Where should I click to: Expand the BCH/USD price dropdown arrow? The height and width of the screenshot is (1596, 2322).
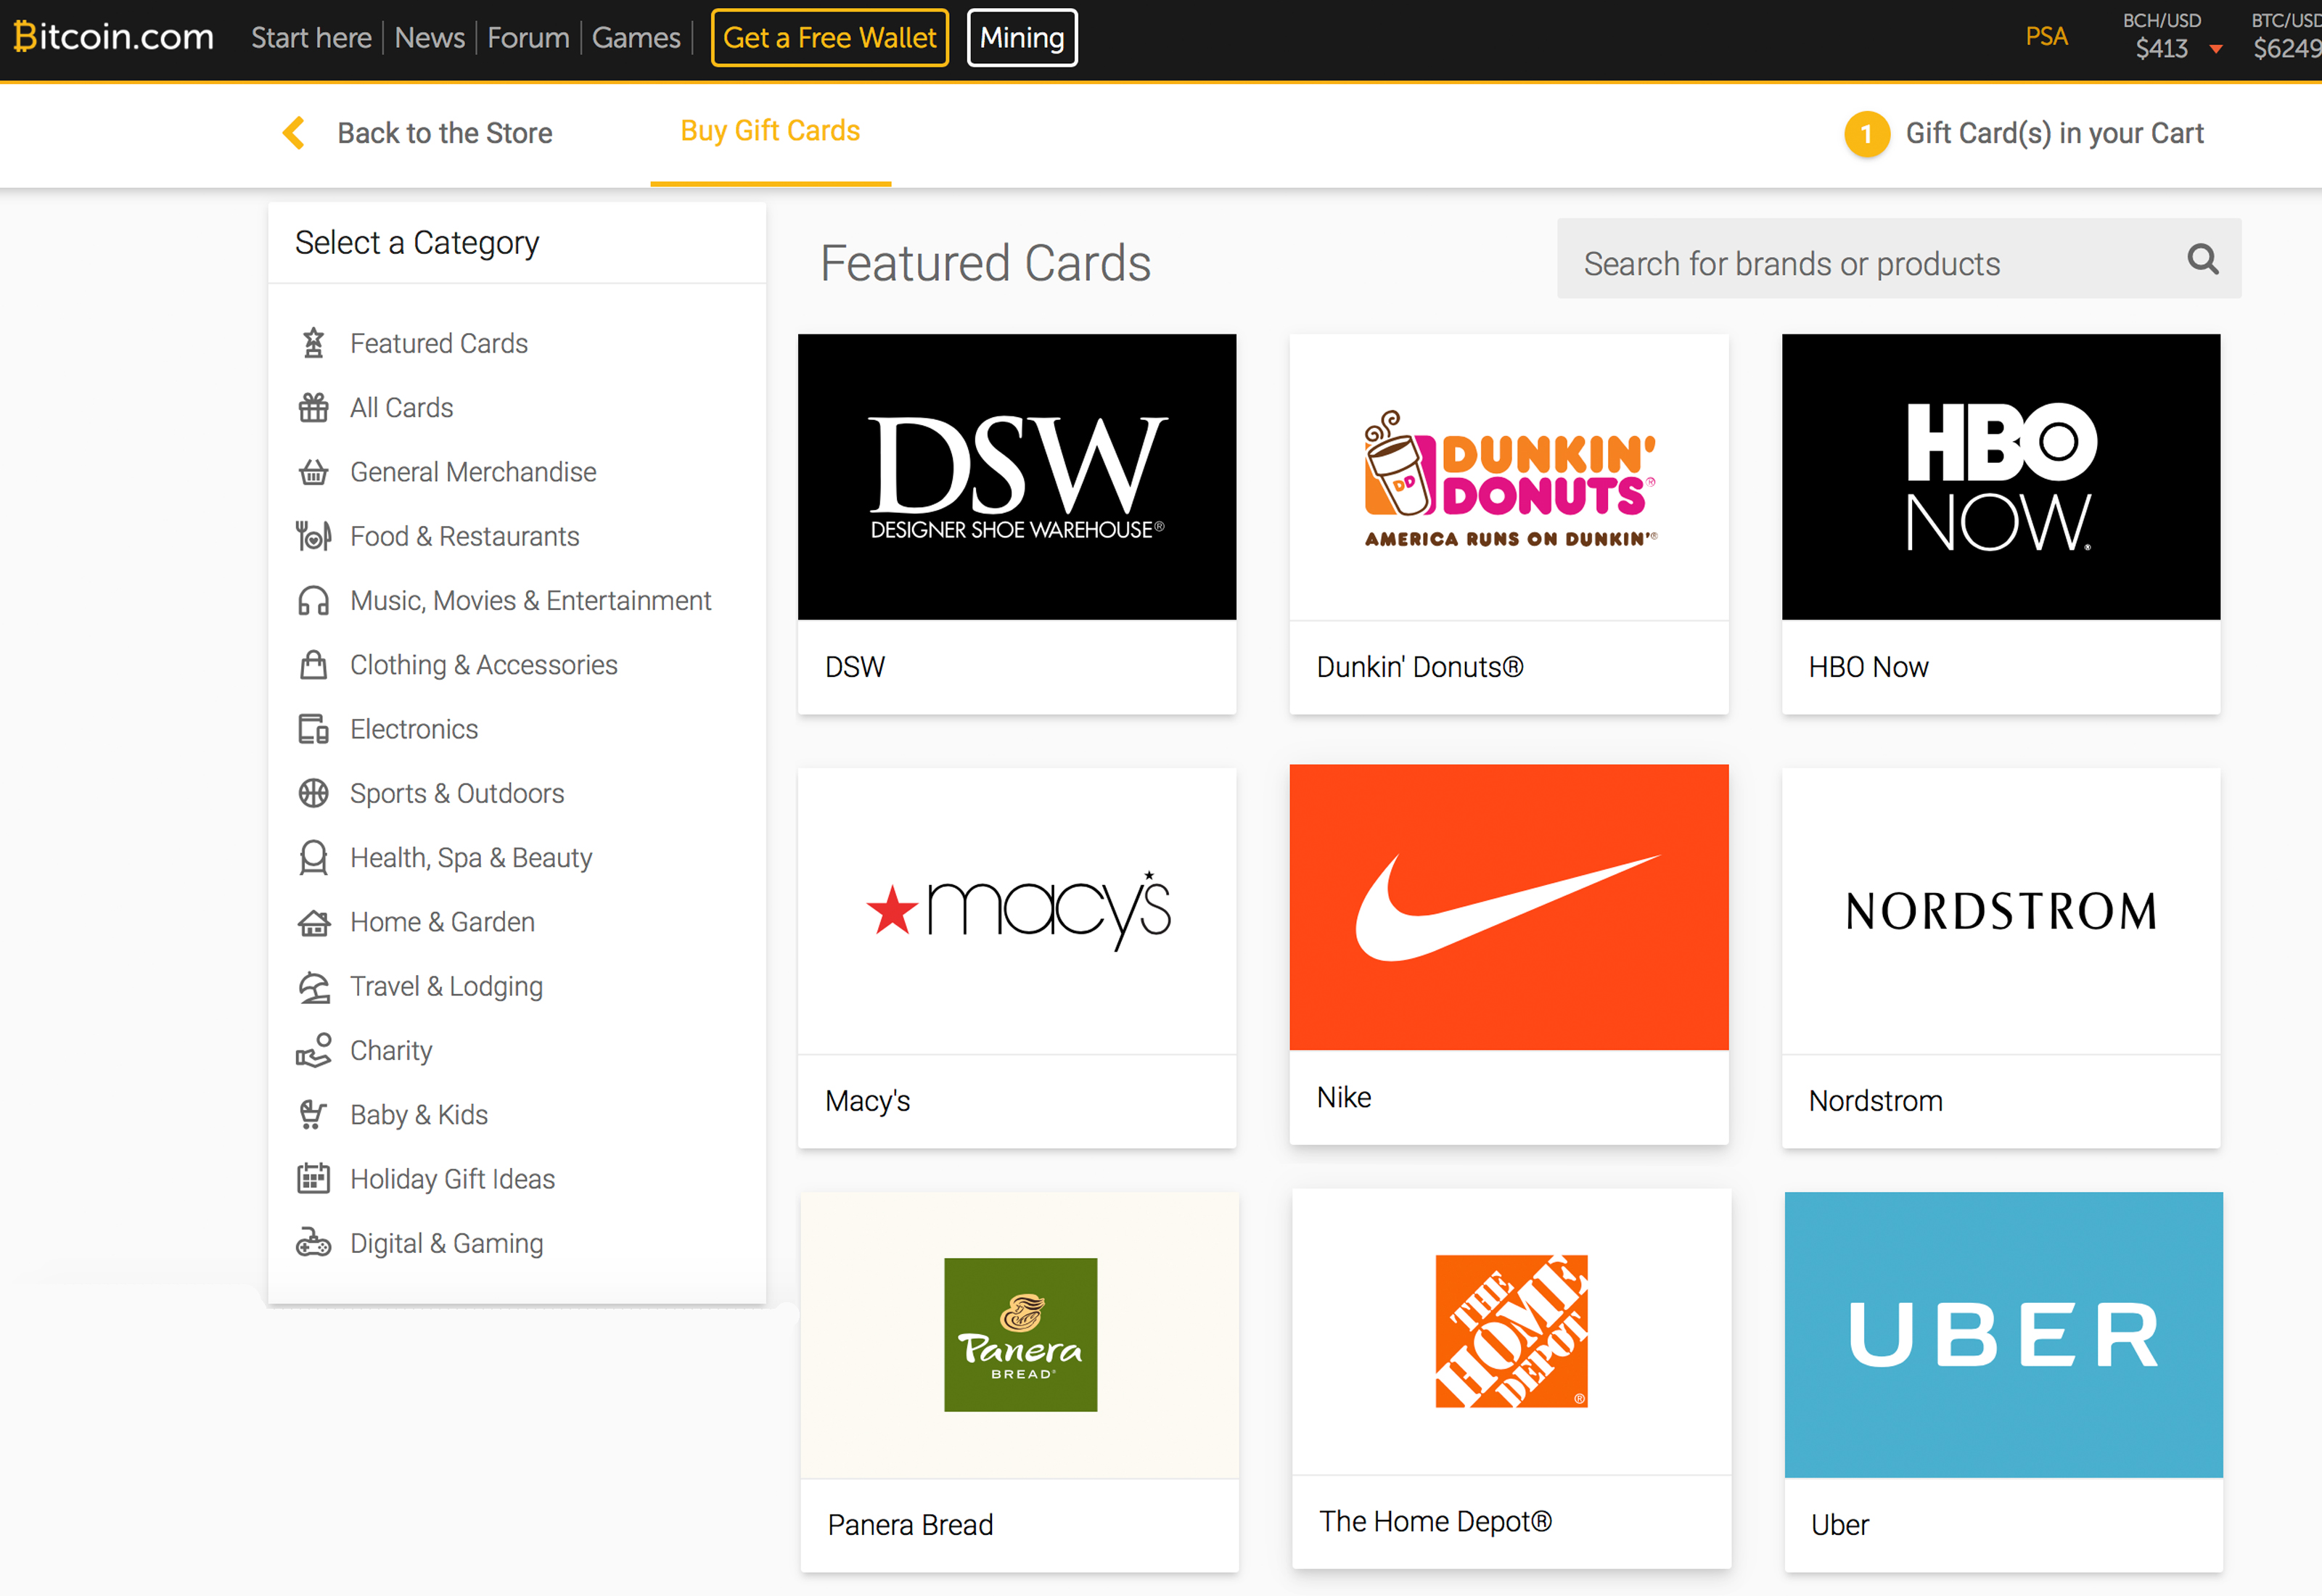[x=2215, y=49]
